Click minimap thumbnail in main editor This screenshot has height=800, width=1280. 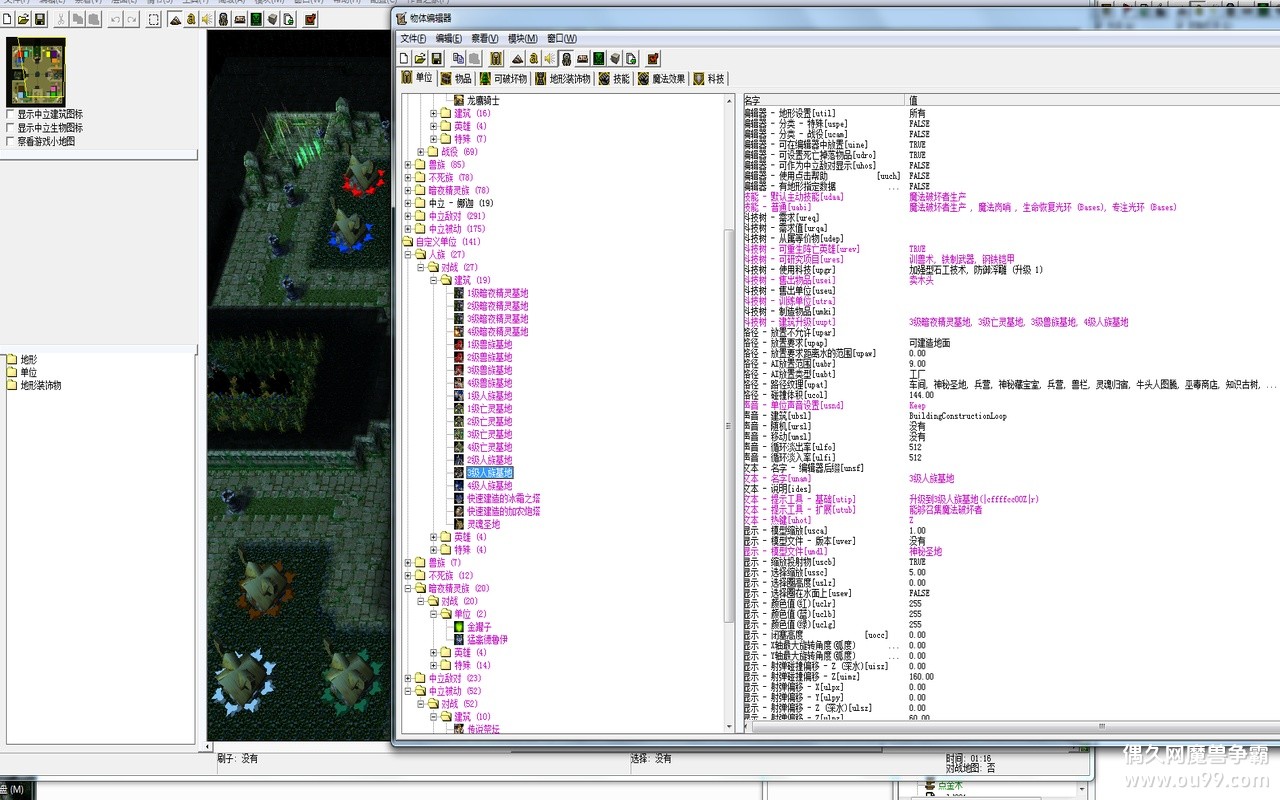pos(37,72)
